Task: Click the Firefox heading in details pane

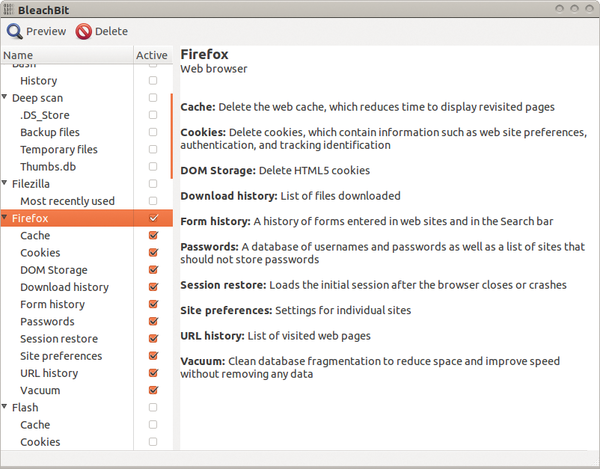Action: click(204, 54)
